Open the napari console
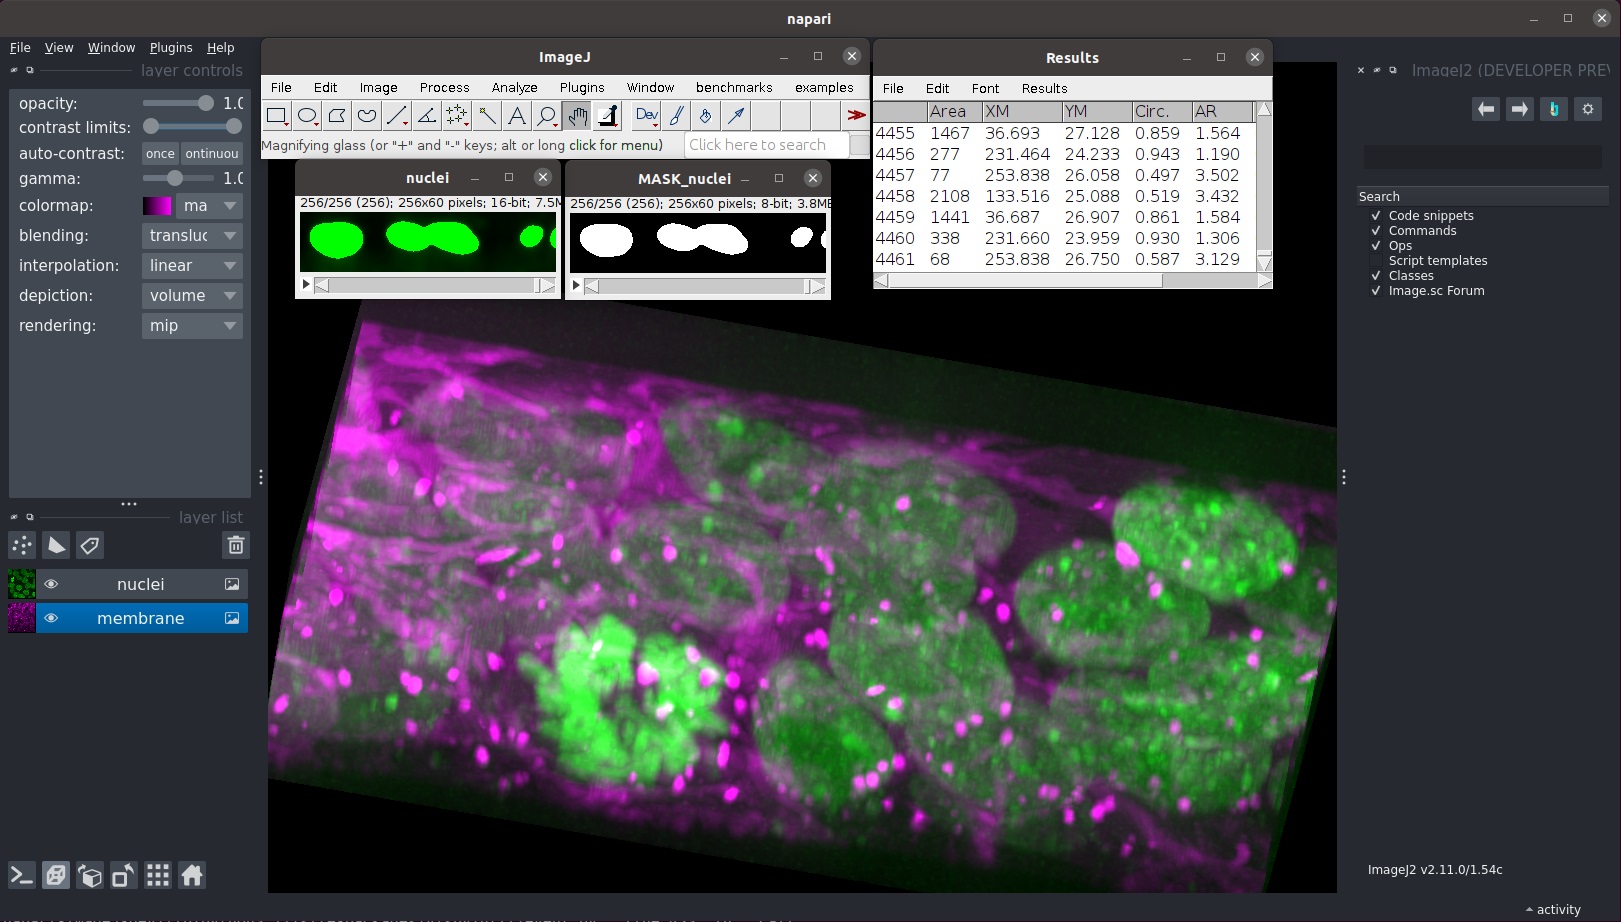 pyautogui.click(x=22, y=876)
